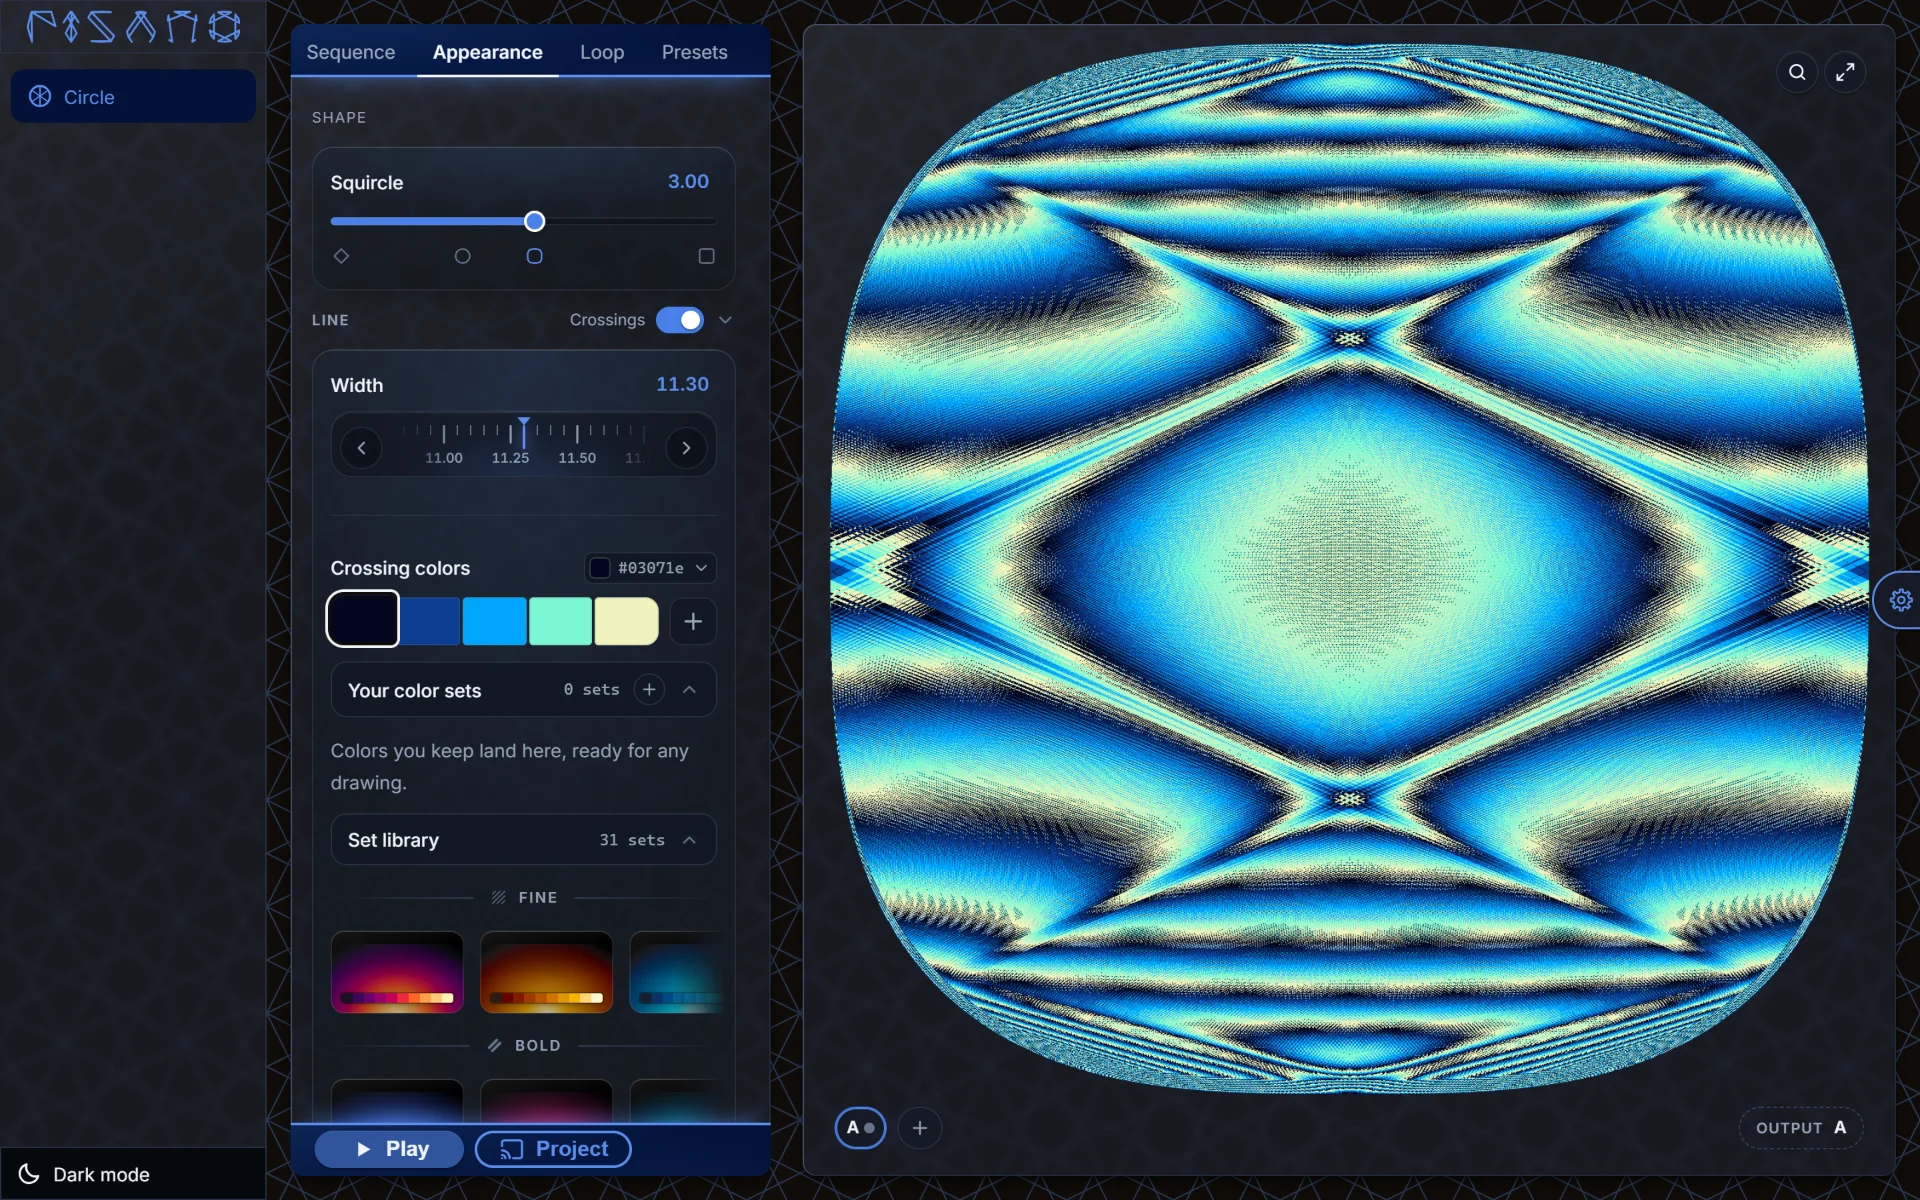Viewport: 1920px width, 1200px height.
Task: Select the bright blue crossing color swatch
Action: (494, 621)
